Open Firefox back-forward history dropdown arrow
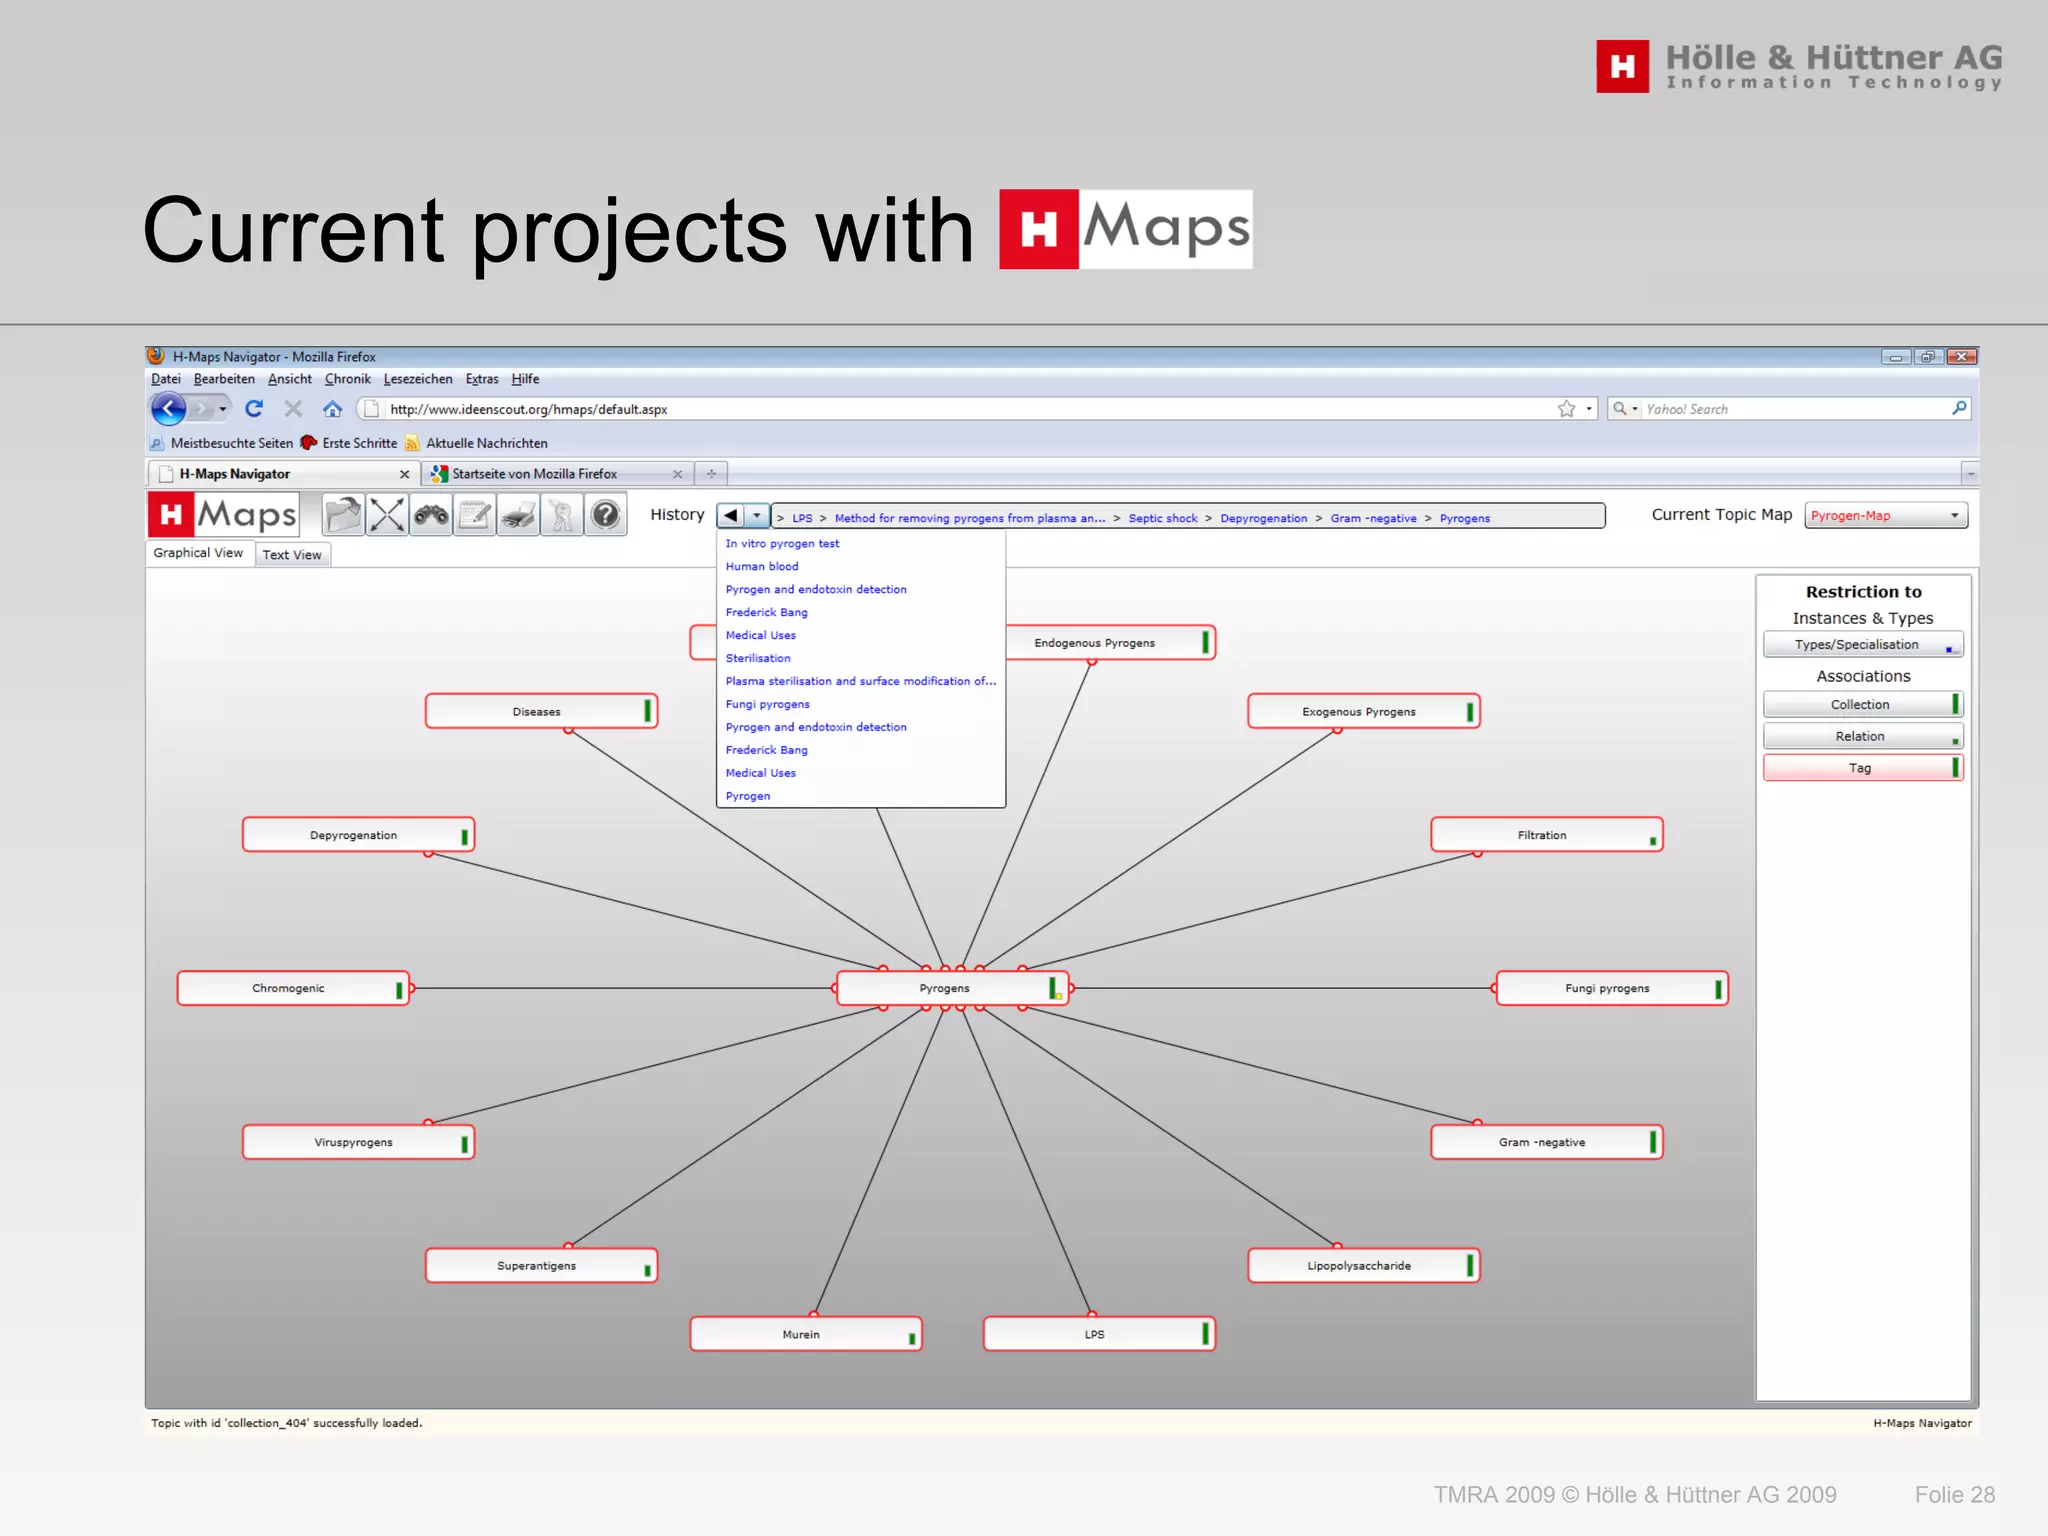 (223, 409)
